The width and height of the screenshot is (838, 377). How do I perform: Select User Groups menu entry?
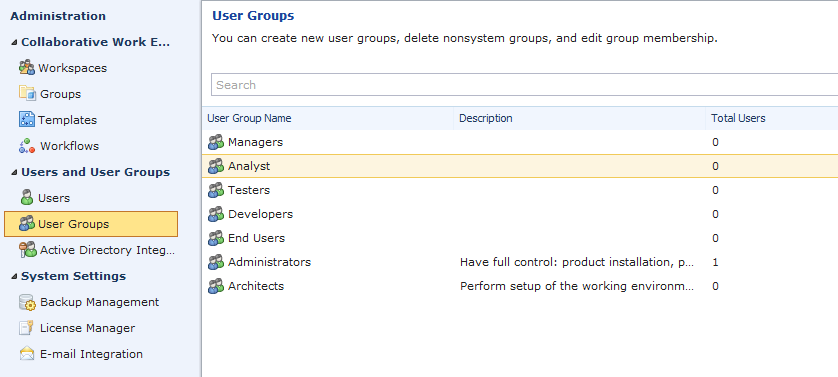(x=91, y=224)
